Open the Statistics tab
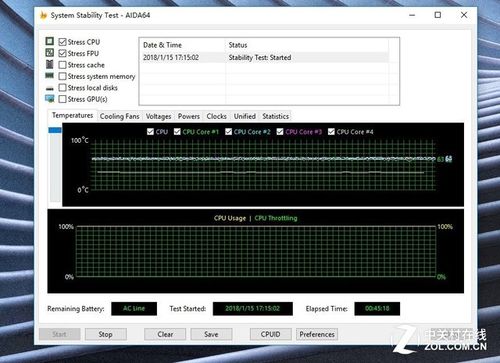The width and height of the screenshot is (500, 363). 275,116
